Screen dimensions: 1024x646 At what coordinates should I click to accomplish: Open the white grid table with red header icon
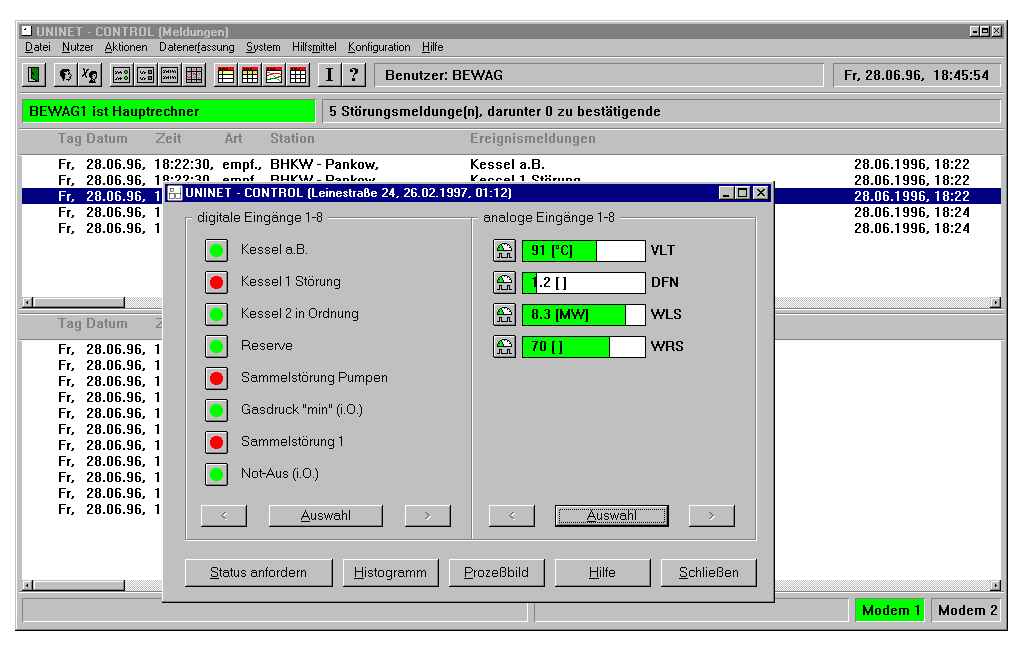298,75
